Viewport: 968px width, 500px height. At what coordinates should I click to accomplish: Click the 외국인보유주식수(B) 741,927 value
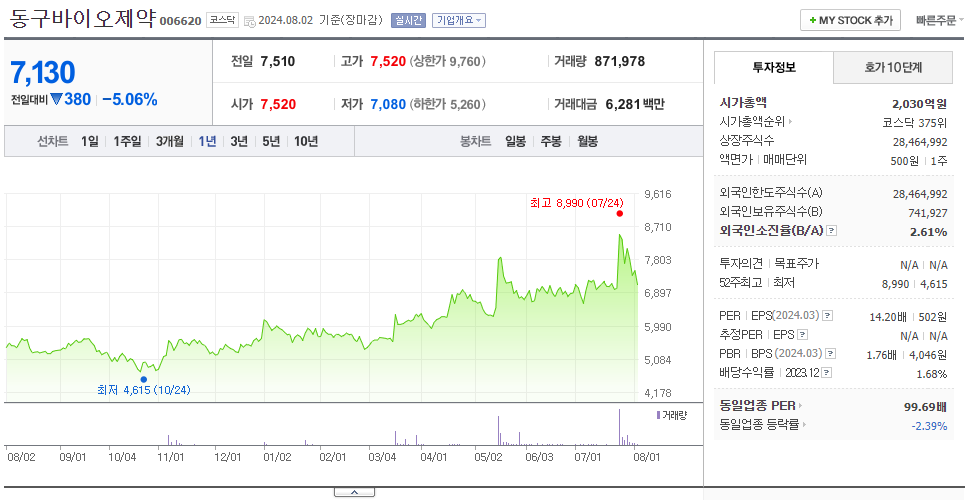tap(926, 212)
